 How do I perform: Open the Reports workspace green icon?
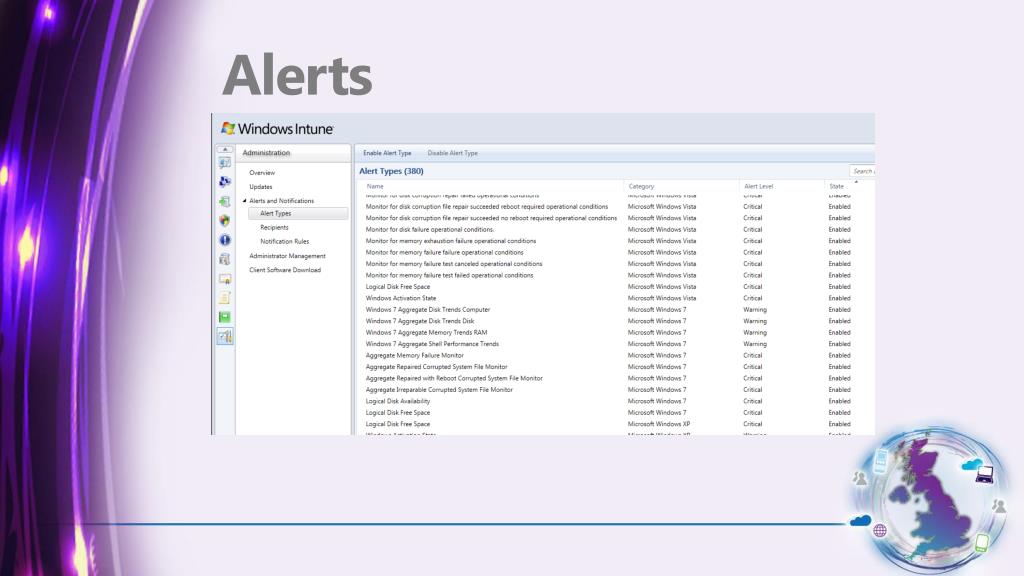coord(225,317)
